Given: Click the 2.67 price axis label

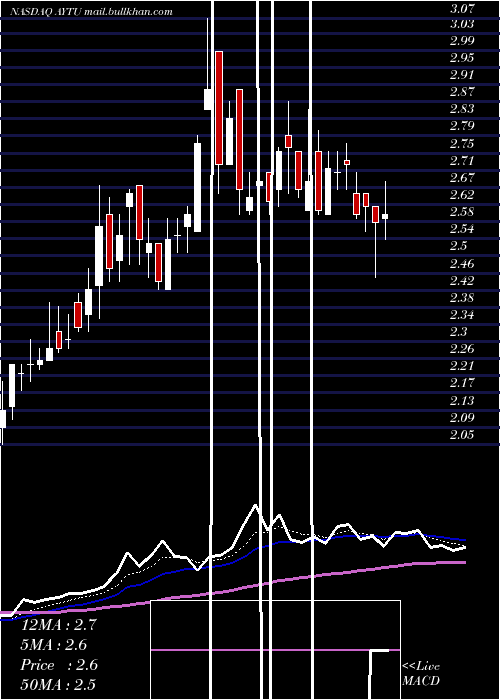Looking at the screenshot, I should point(462,178).
